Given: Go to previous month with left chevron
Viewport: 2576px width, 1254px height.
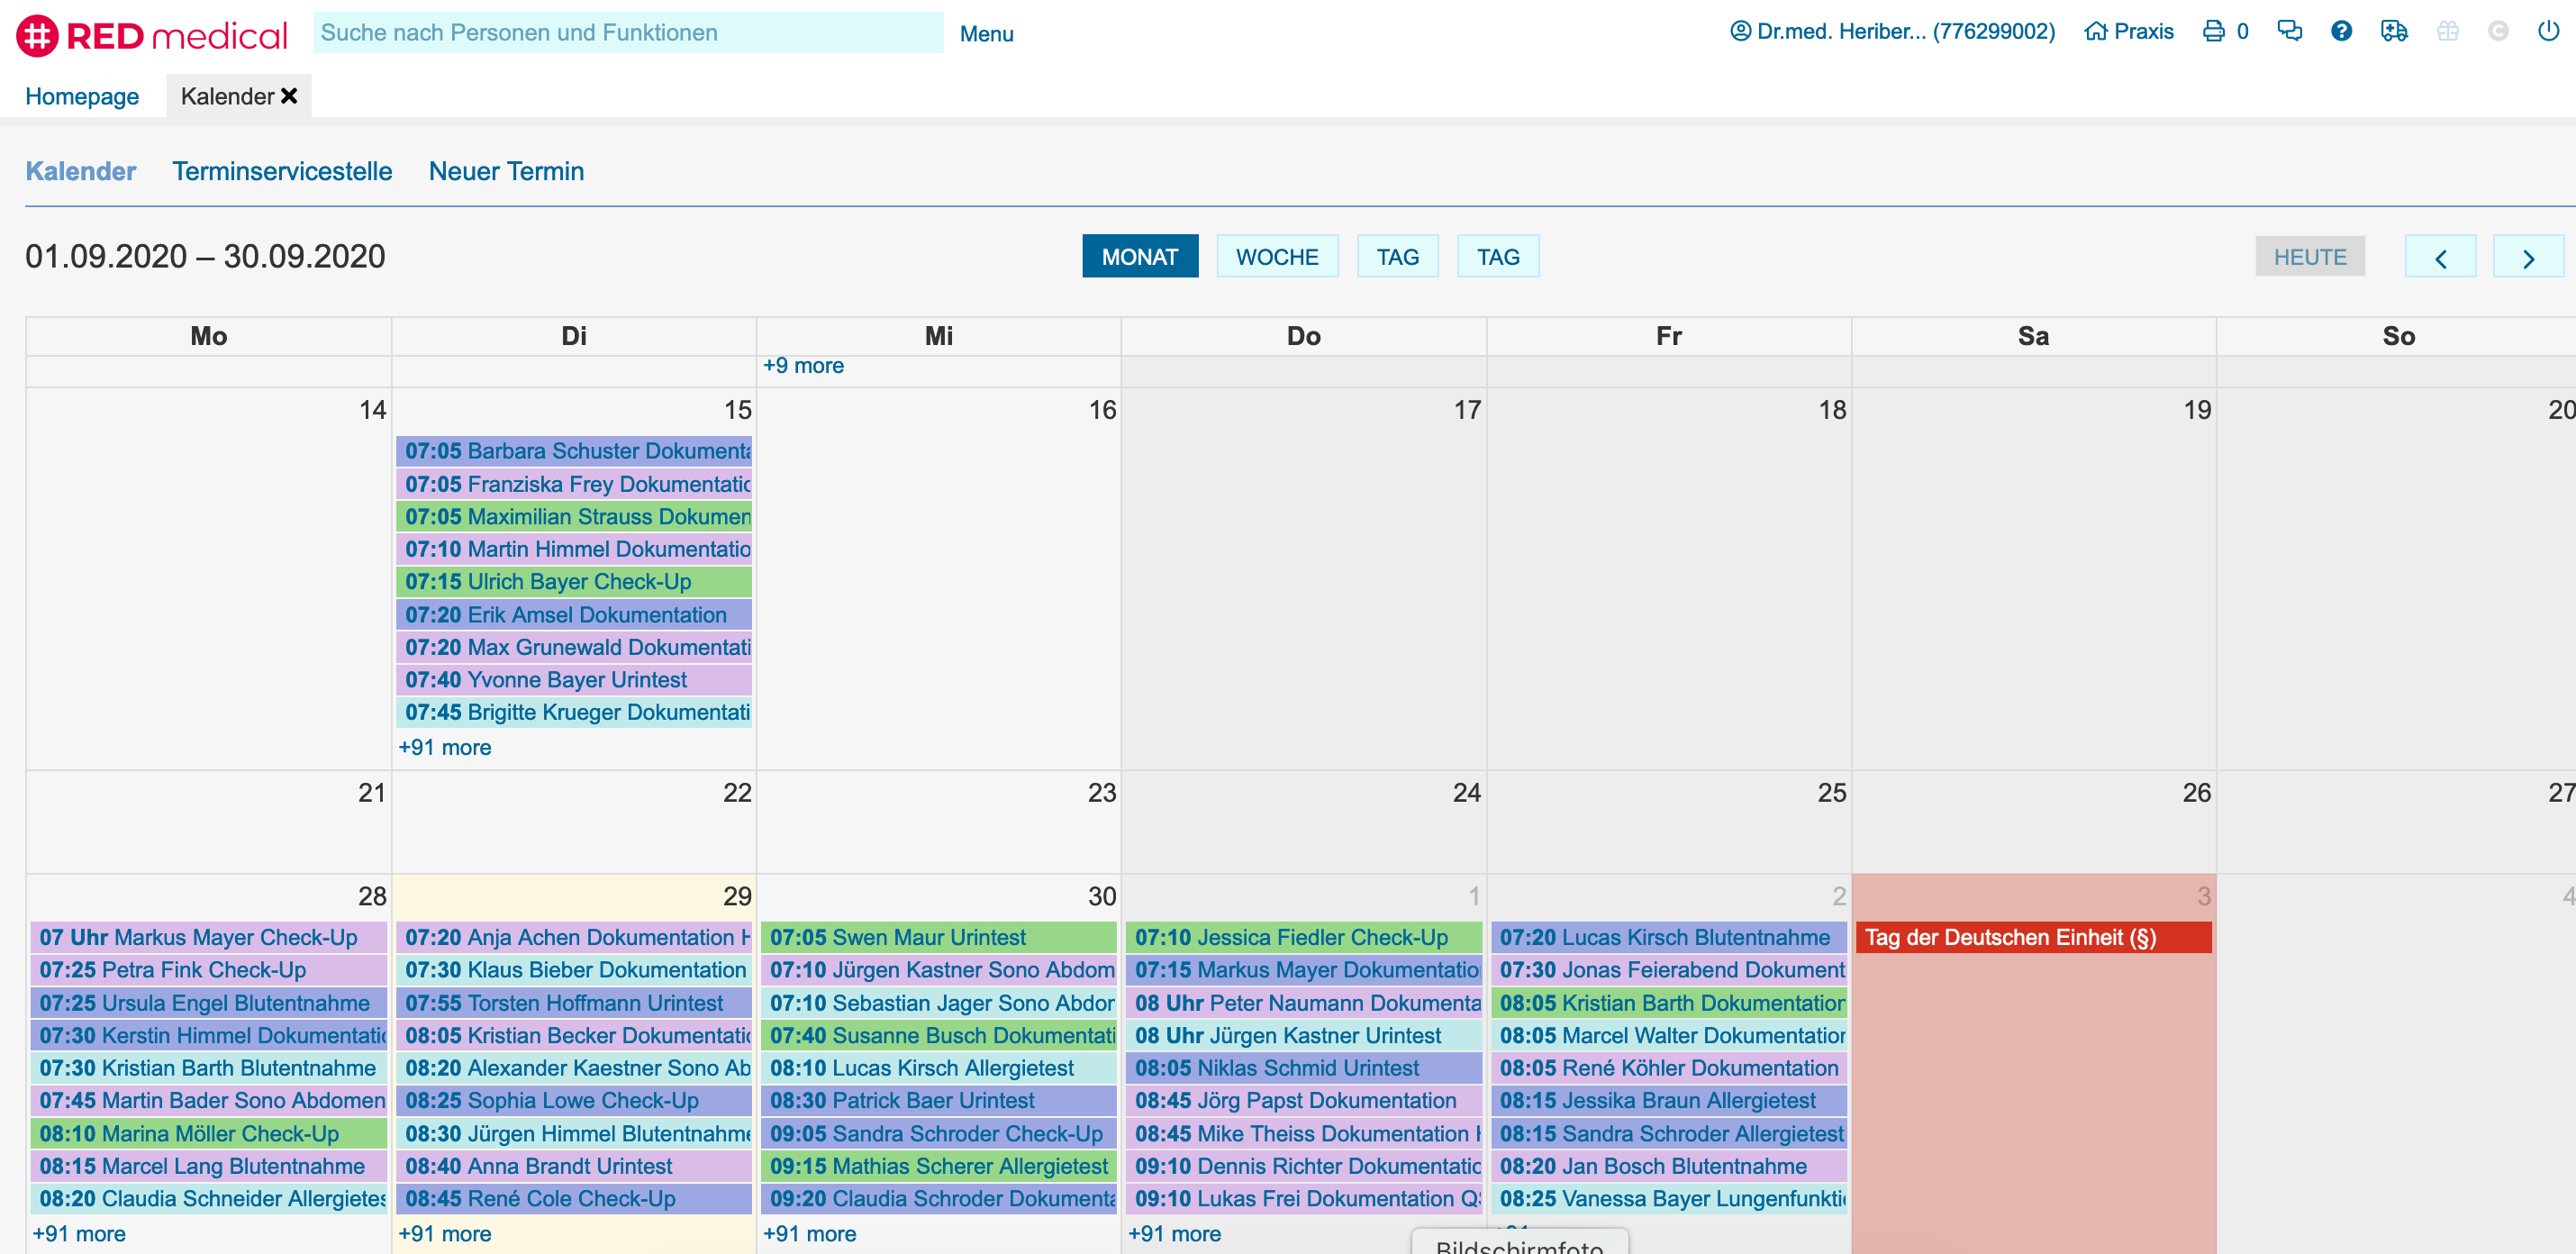Looking at the screenshot, I should tap(2440, 258).
